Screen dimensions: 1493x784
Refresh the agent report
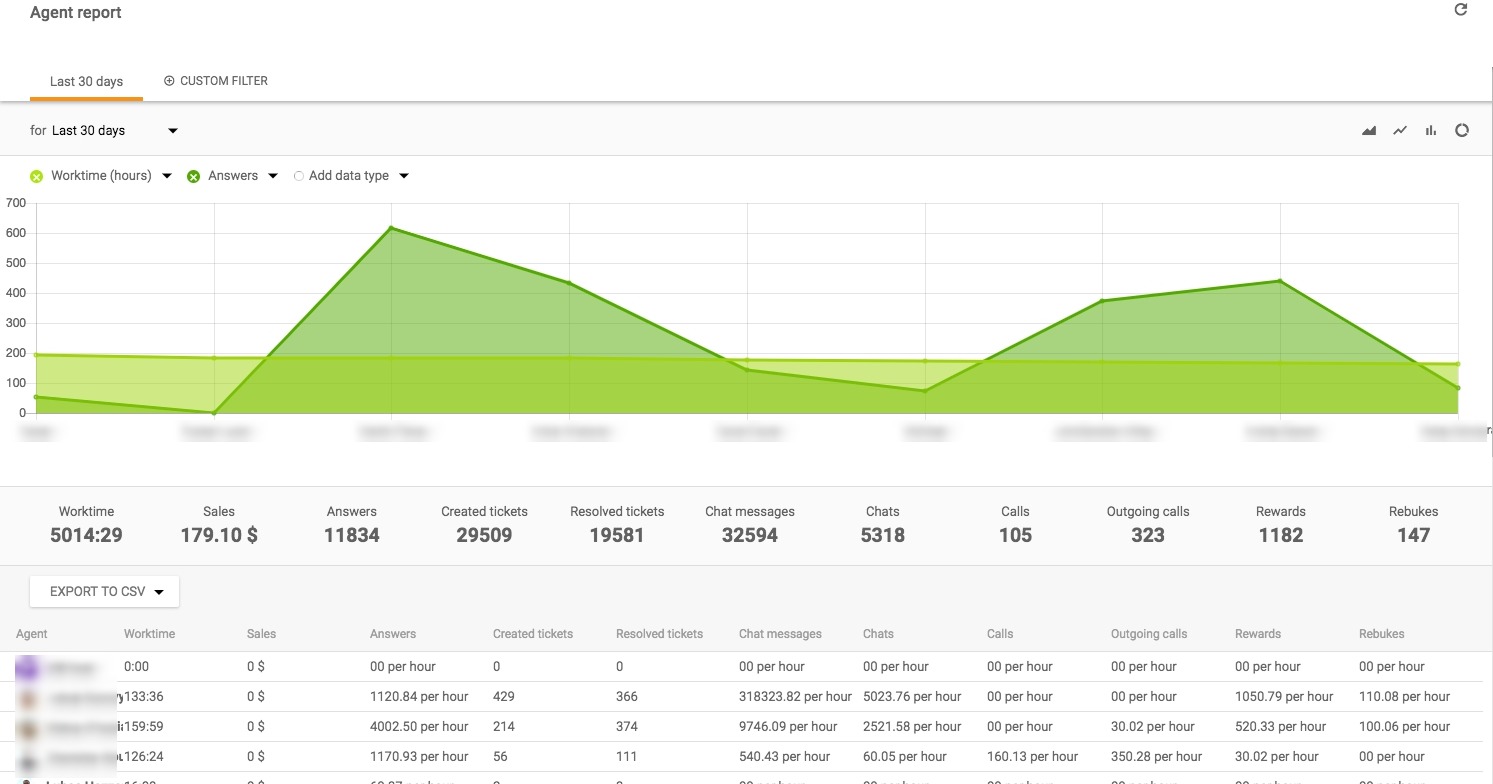[1460, 10]
